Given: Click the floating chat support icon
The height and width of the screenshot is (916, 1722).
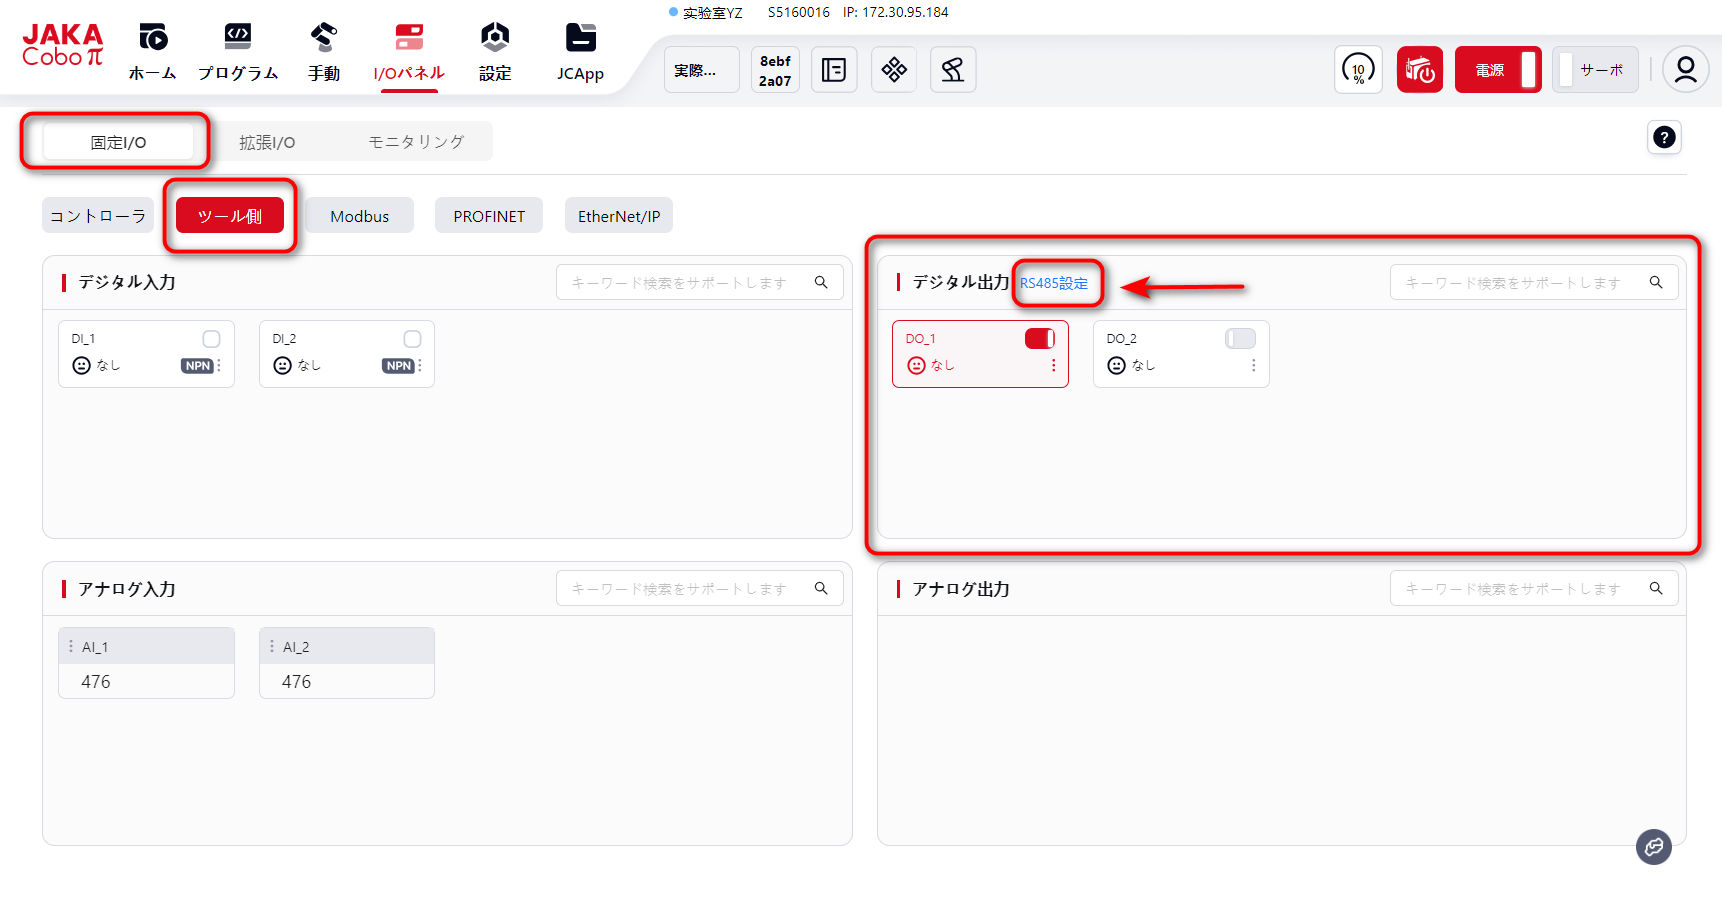Looking at the screenshot, I should 1653,847.
